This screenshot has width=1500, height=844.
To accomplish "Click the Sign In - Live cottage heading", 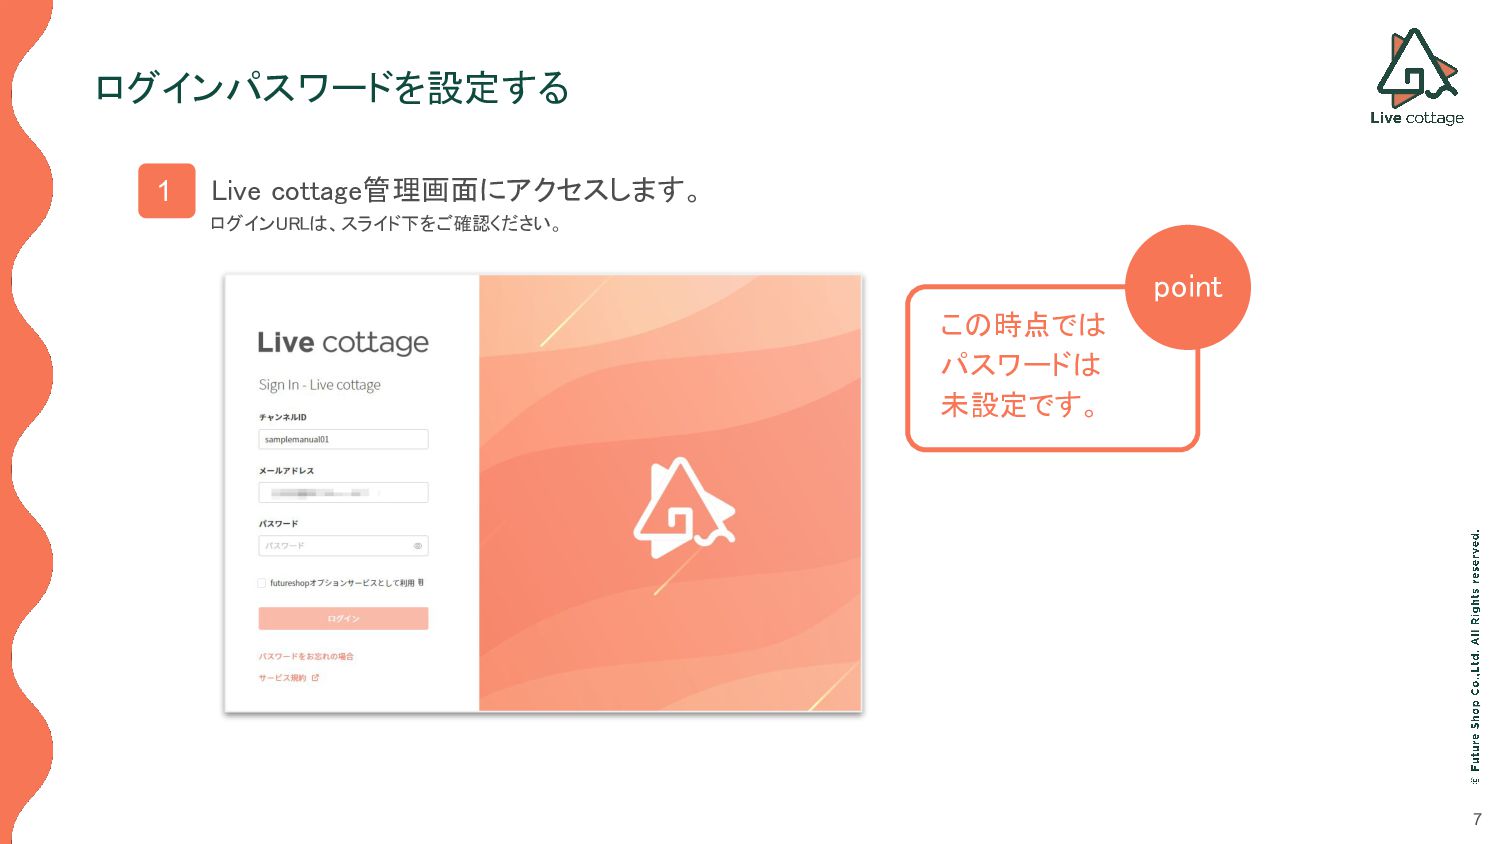I will tap(320, 385).
